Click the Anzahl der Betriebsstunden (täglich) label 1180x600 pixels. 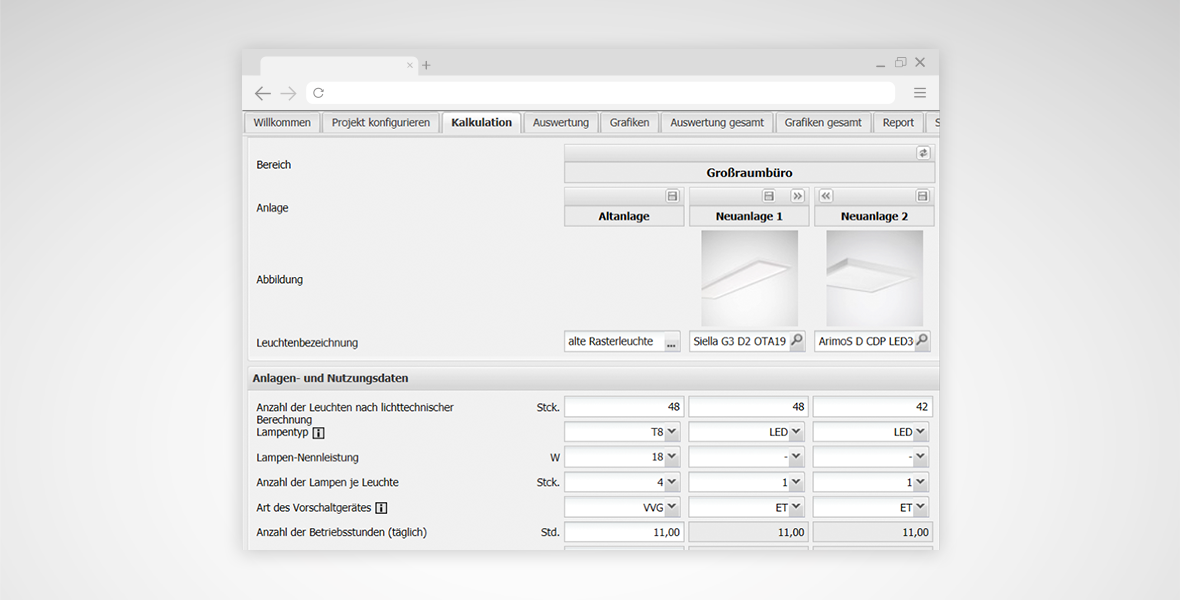click(x=342, y=532)
